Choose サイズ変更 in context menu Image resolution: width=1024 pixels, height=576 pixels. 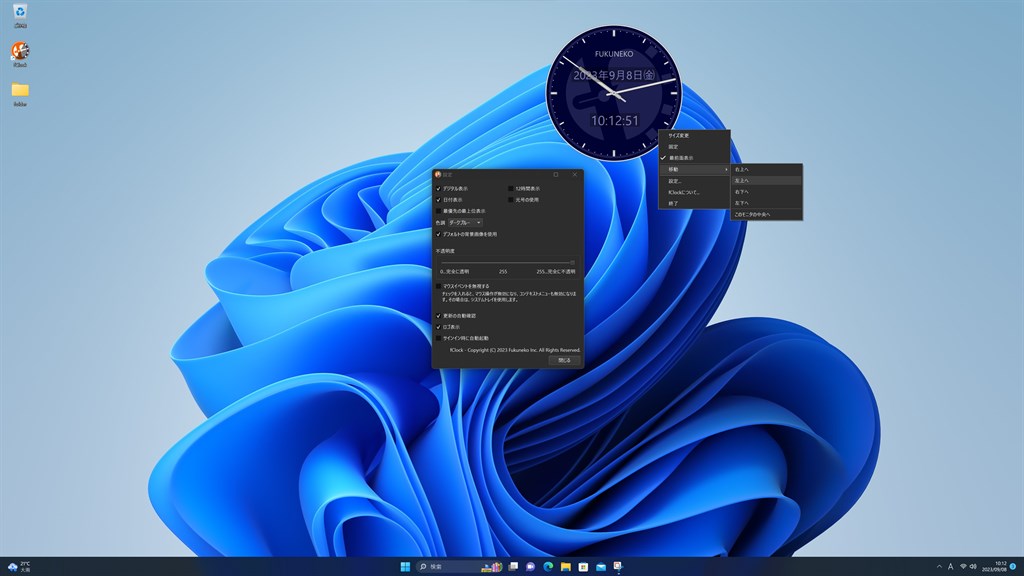[694, 135]
